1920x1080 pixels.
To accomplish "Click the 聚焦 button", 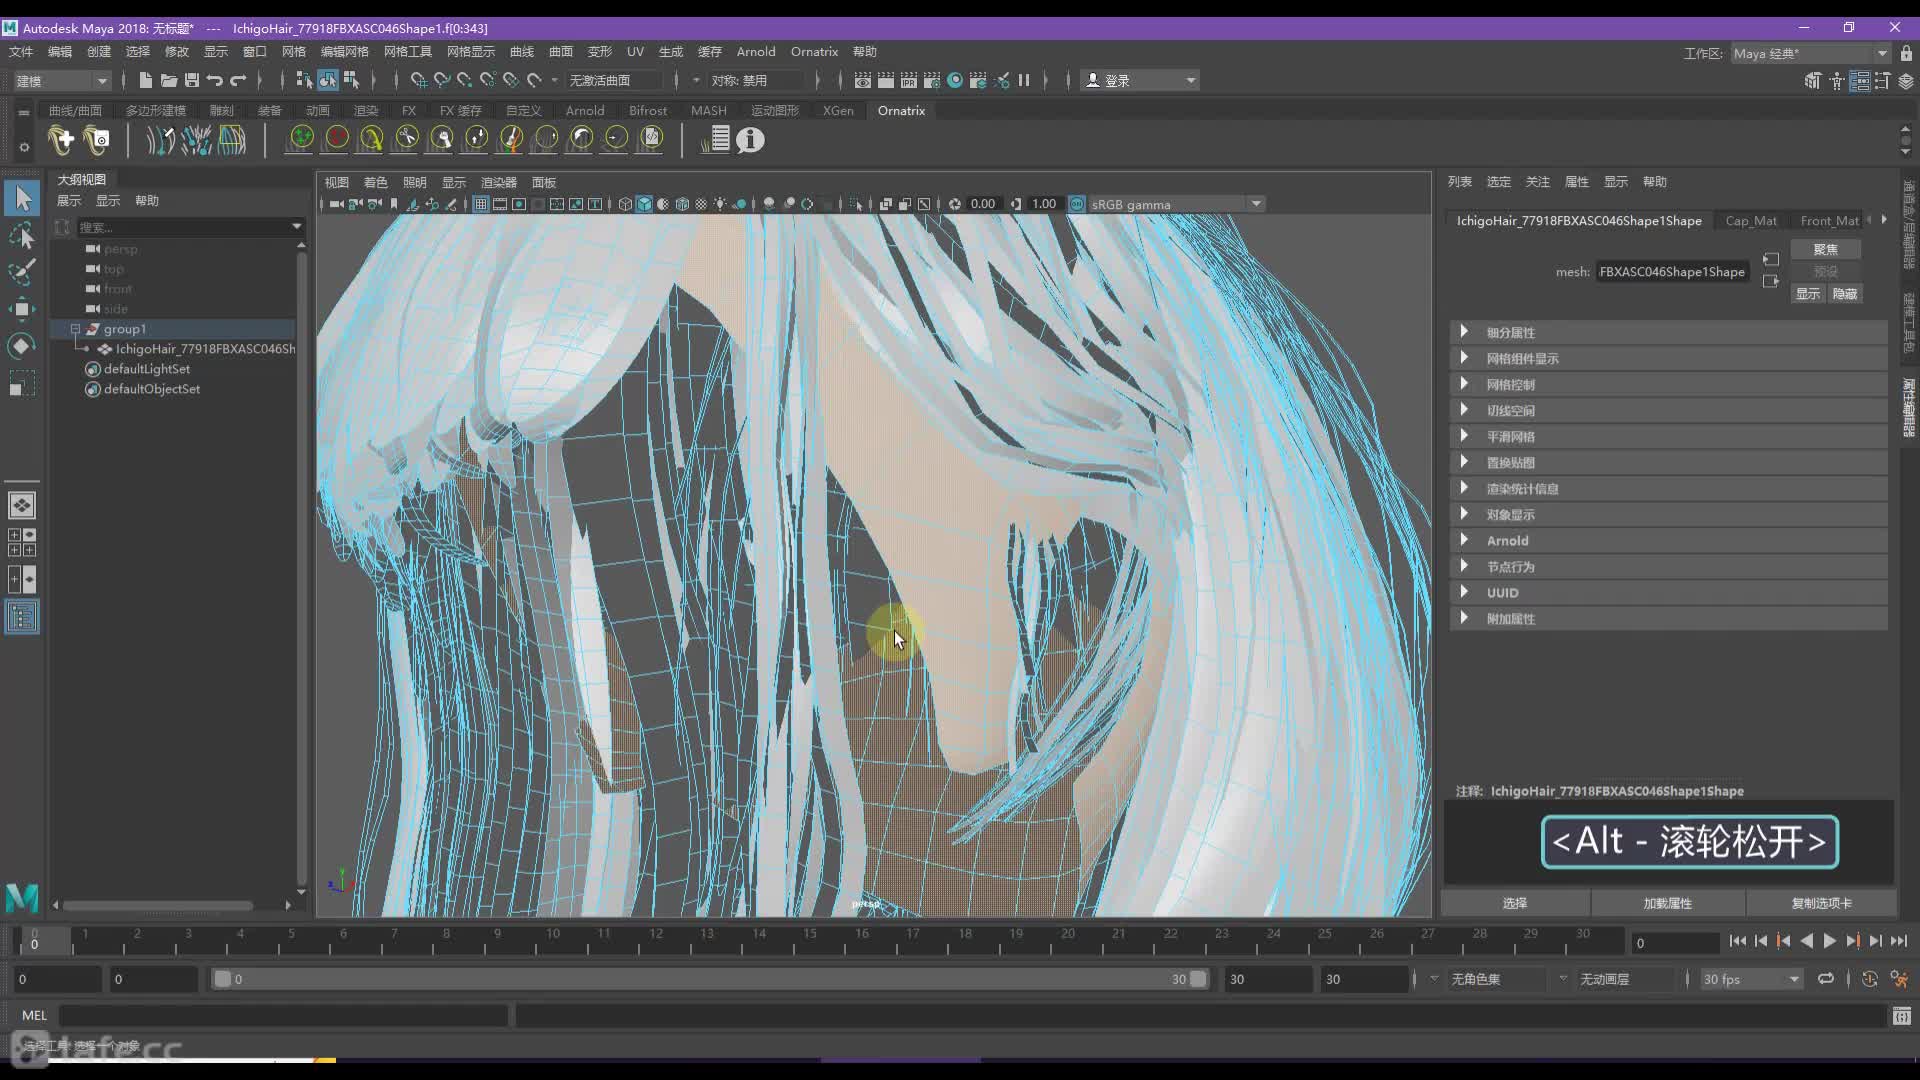I will click(x=1825, y=249).
